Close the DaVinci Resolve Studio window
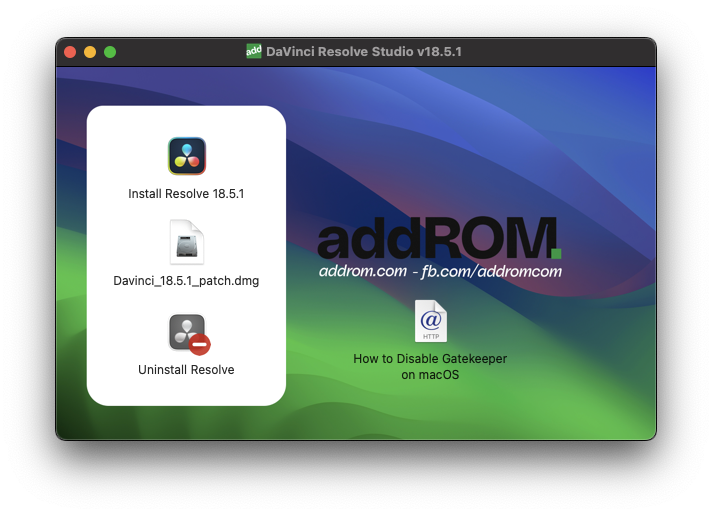Screen dimensions: 712x514 pyautogui.click(x=70, y=52)
